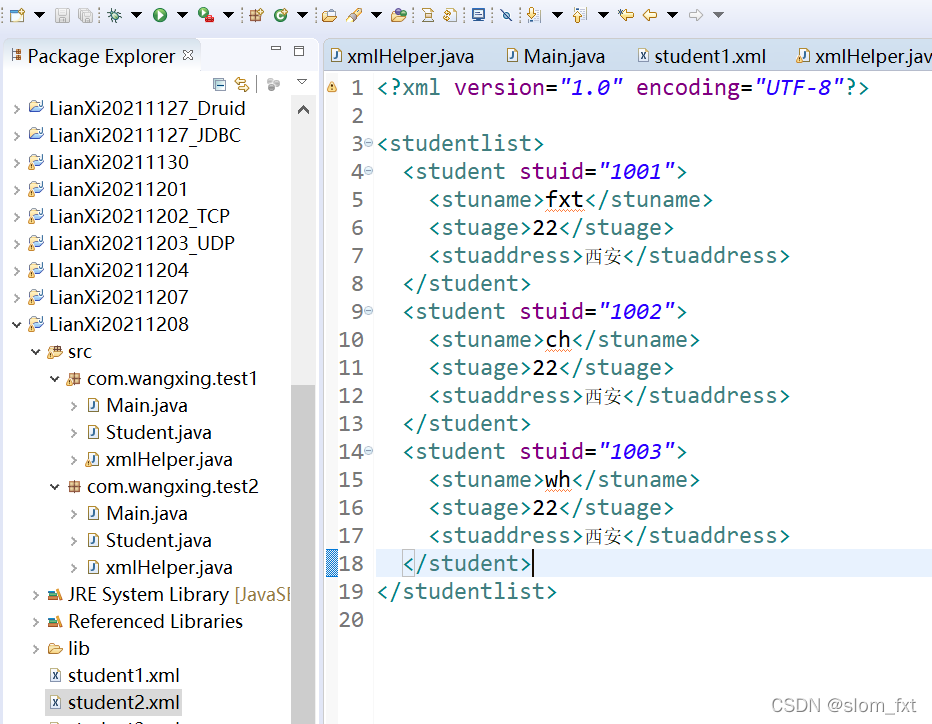Open the New wizard dropdown arrow

tap(39, 15)
